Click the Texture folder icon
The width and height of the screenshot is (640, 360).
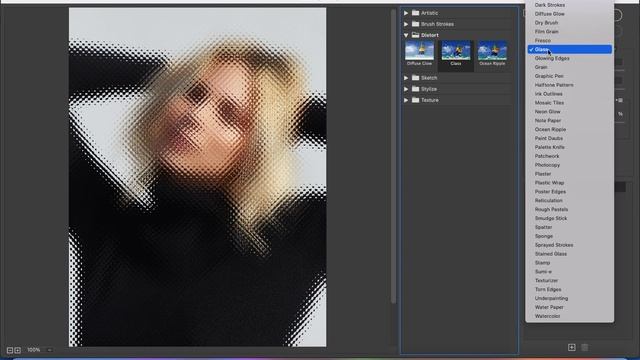pos(416,100)
